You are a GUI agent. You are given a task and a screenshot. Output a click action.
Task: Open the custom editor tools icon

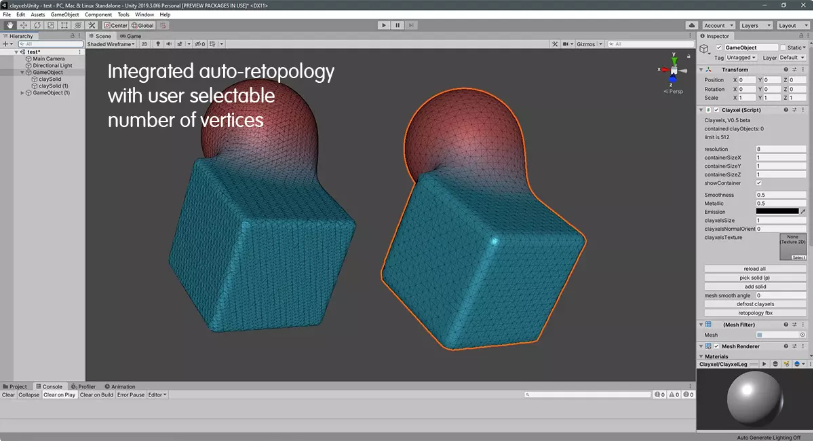coord(92,25)
